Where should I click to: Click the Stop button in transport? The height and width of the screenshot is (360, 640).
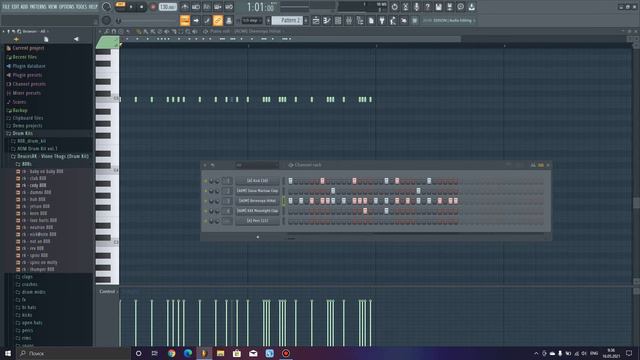coord(141,7)
